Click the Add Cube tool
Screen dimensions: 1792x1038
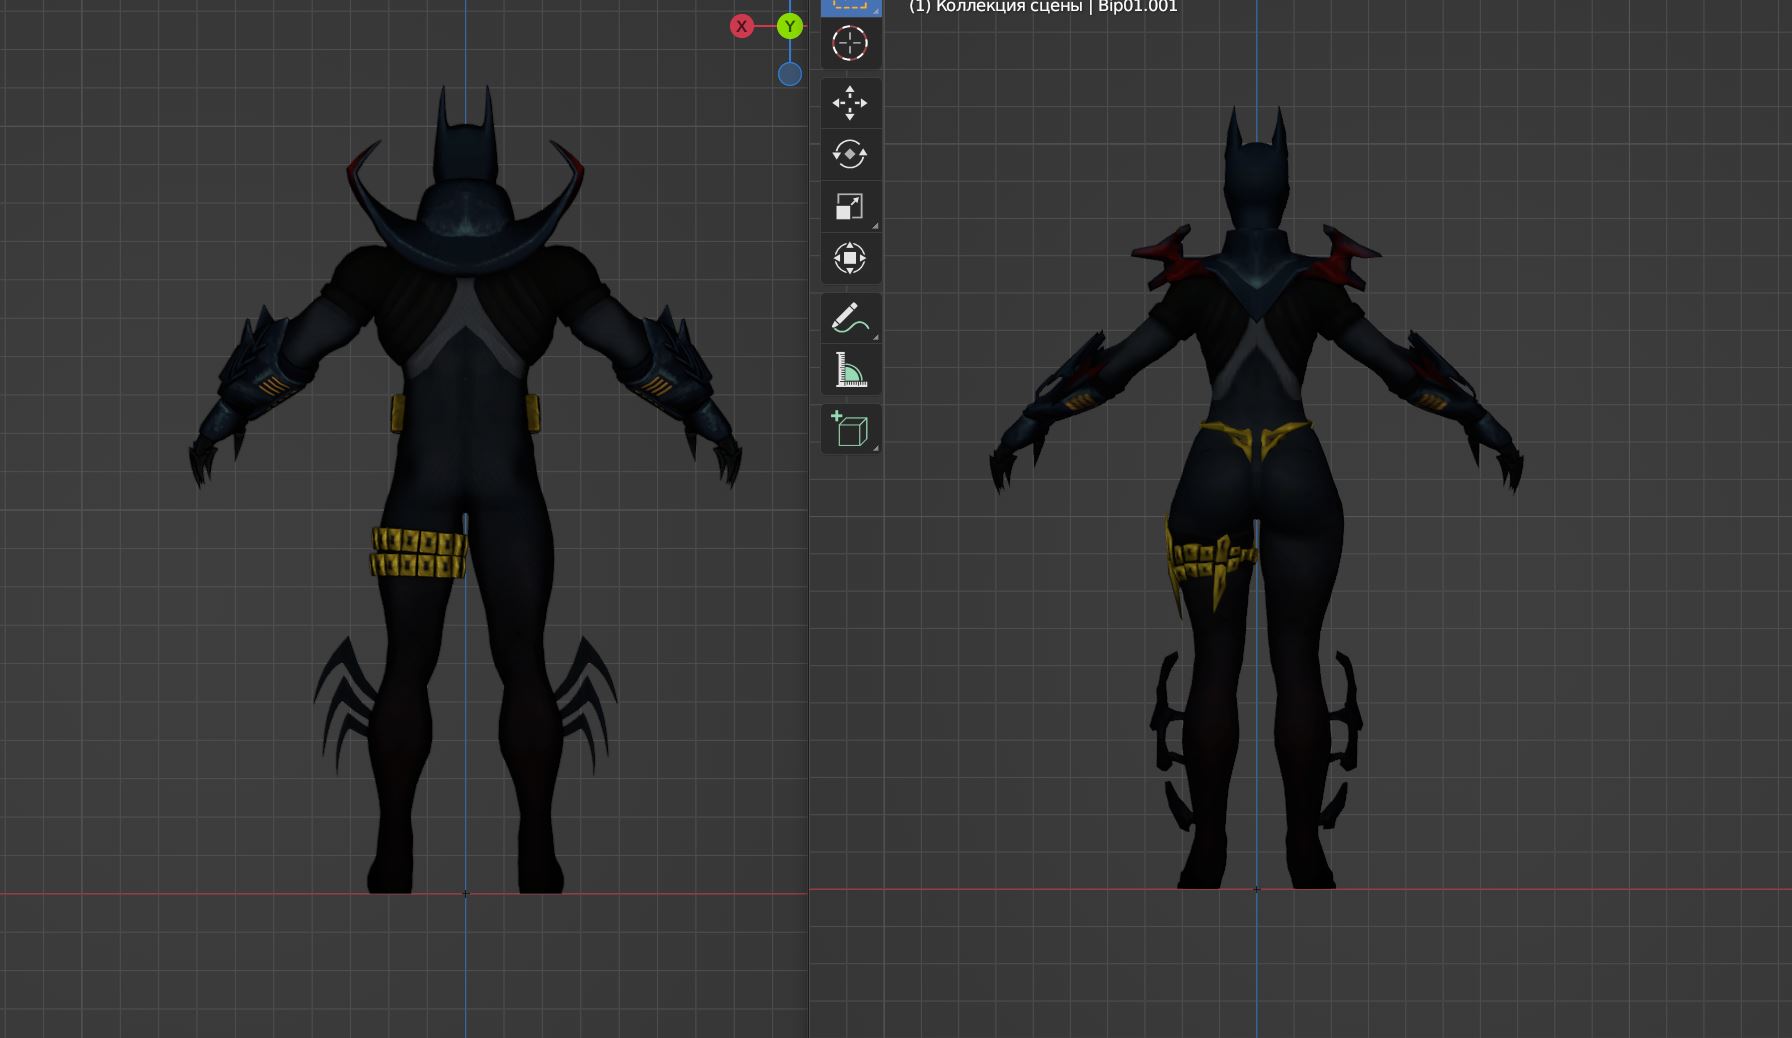pos(850,430)
